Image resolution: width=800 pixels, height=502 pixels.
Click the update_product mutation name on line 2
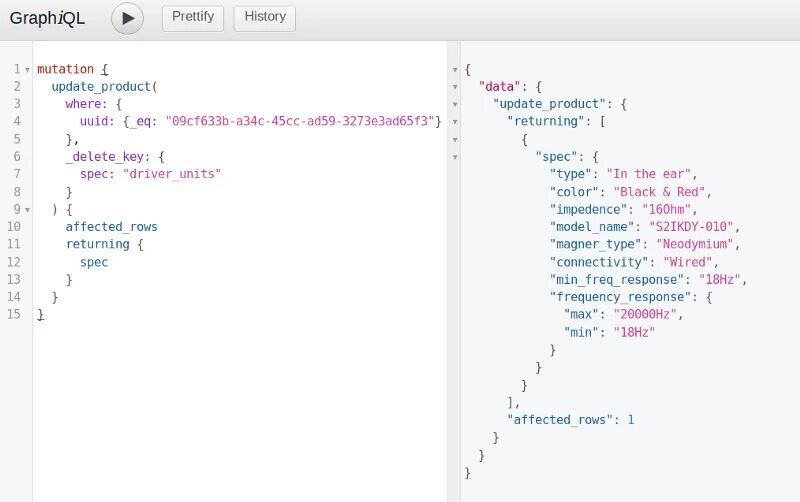(x=101, y=87)
